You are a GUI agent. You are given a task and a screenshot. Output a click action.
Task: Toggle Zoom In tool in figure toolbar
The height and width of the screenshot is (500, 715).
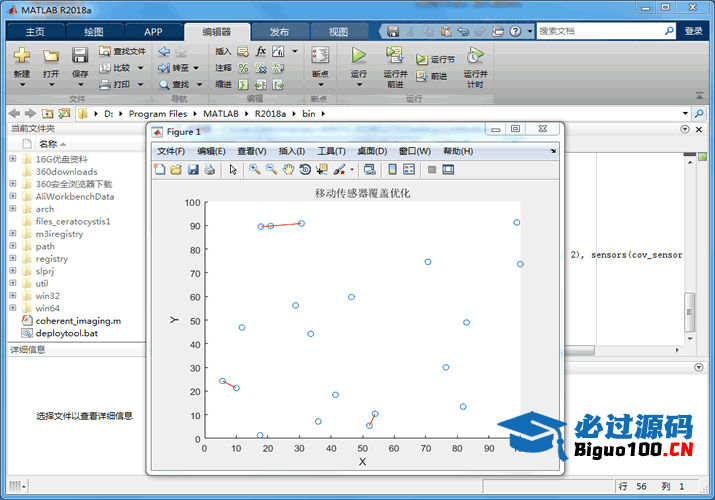click(255, 170)
